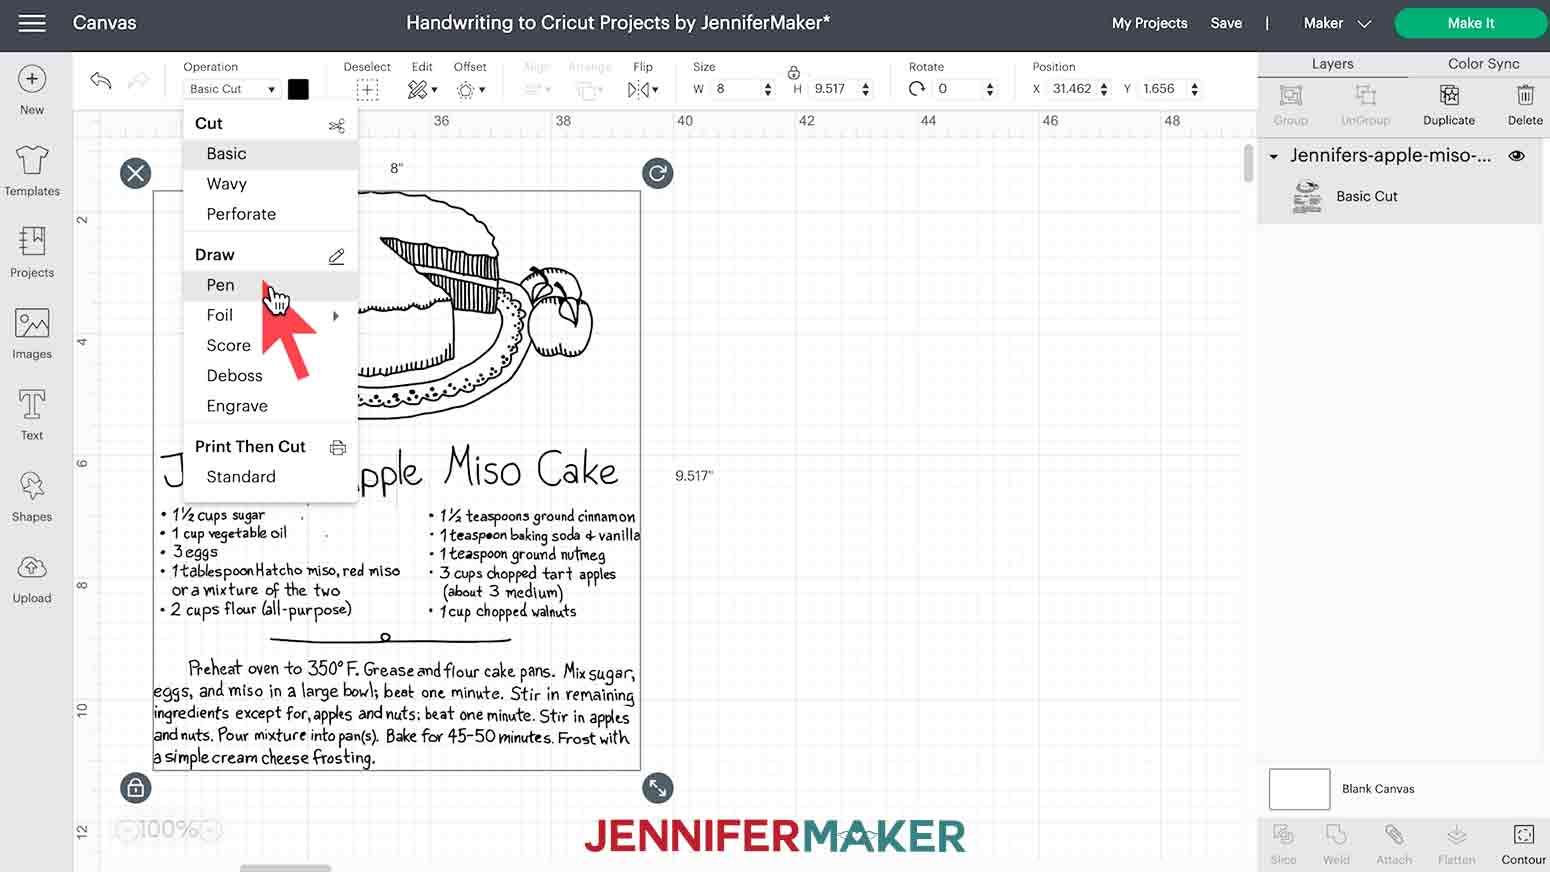Click the Y position input field
This screenshot has height=872, width=1550.
tap(1163, 89)
